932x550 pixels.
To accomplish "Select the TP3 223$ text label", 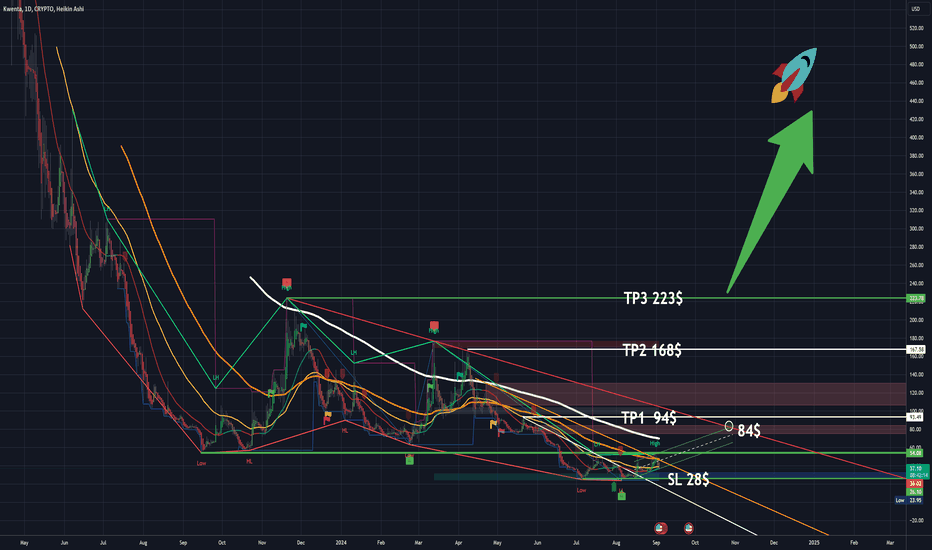I will click(653, 298).
